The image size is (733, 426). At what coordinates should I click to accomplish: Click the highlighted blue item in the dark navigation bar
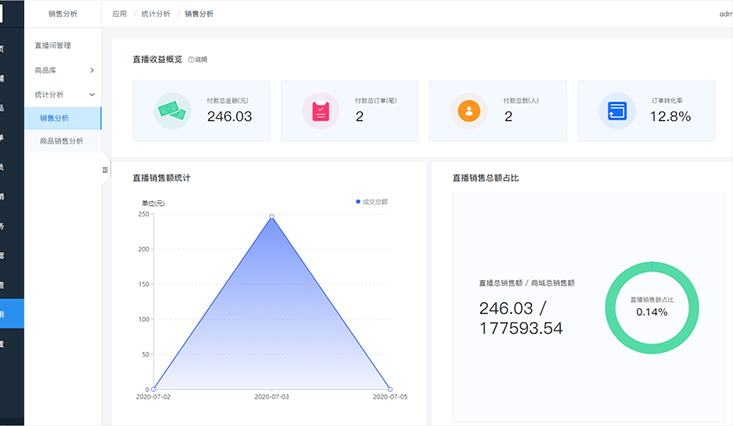point(12,314)
